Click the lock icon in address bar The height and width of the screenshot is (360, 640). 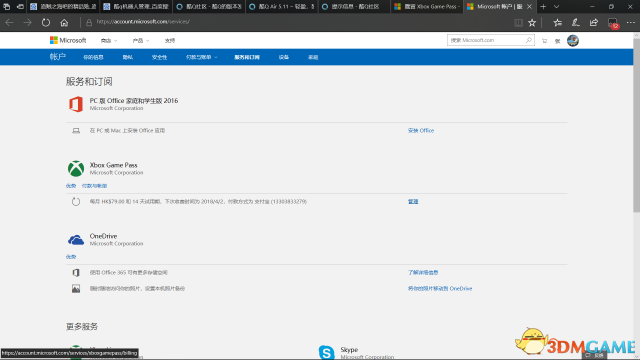point(89,22)
